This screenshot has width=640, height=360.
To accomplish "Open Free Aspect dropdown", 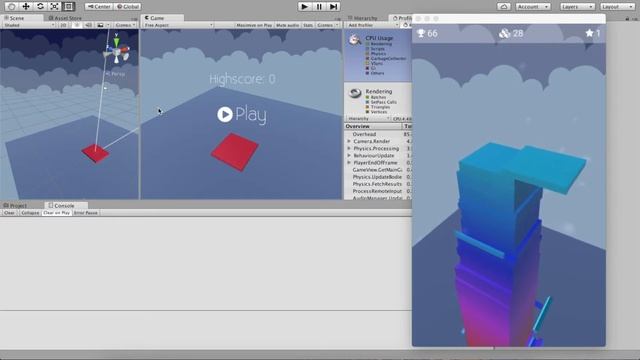I will [178, 25].
